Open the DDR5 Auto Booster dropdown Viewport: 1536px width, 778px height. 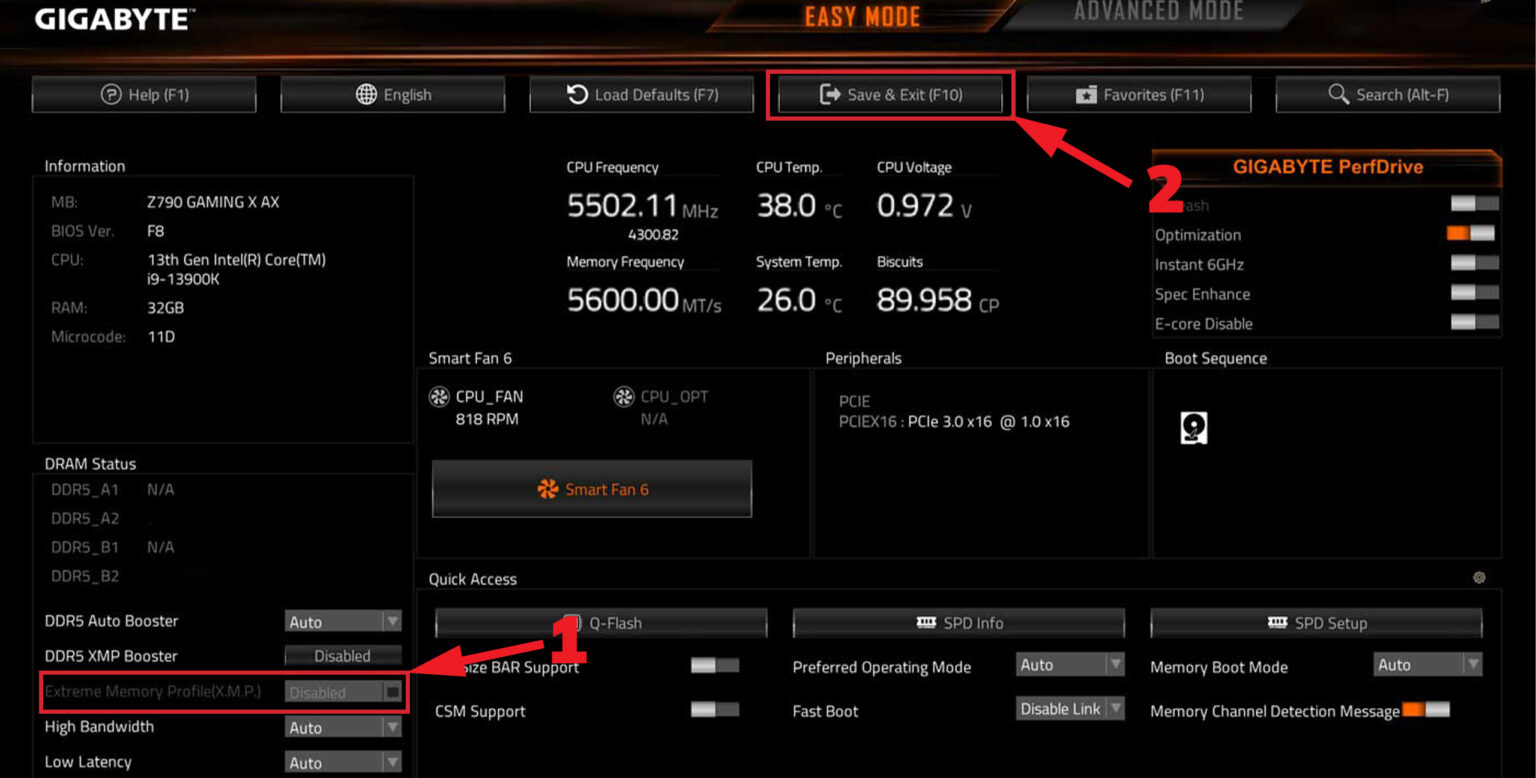[343, 621]
